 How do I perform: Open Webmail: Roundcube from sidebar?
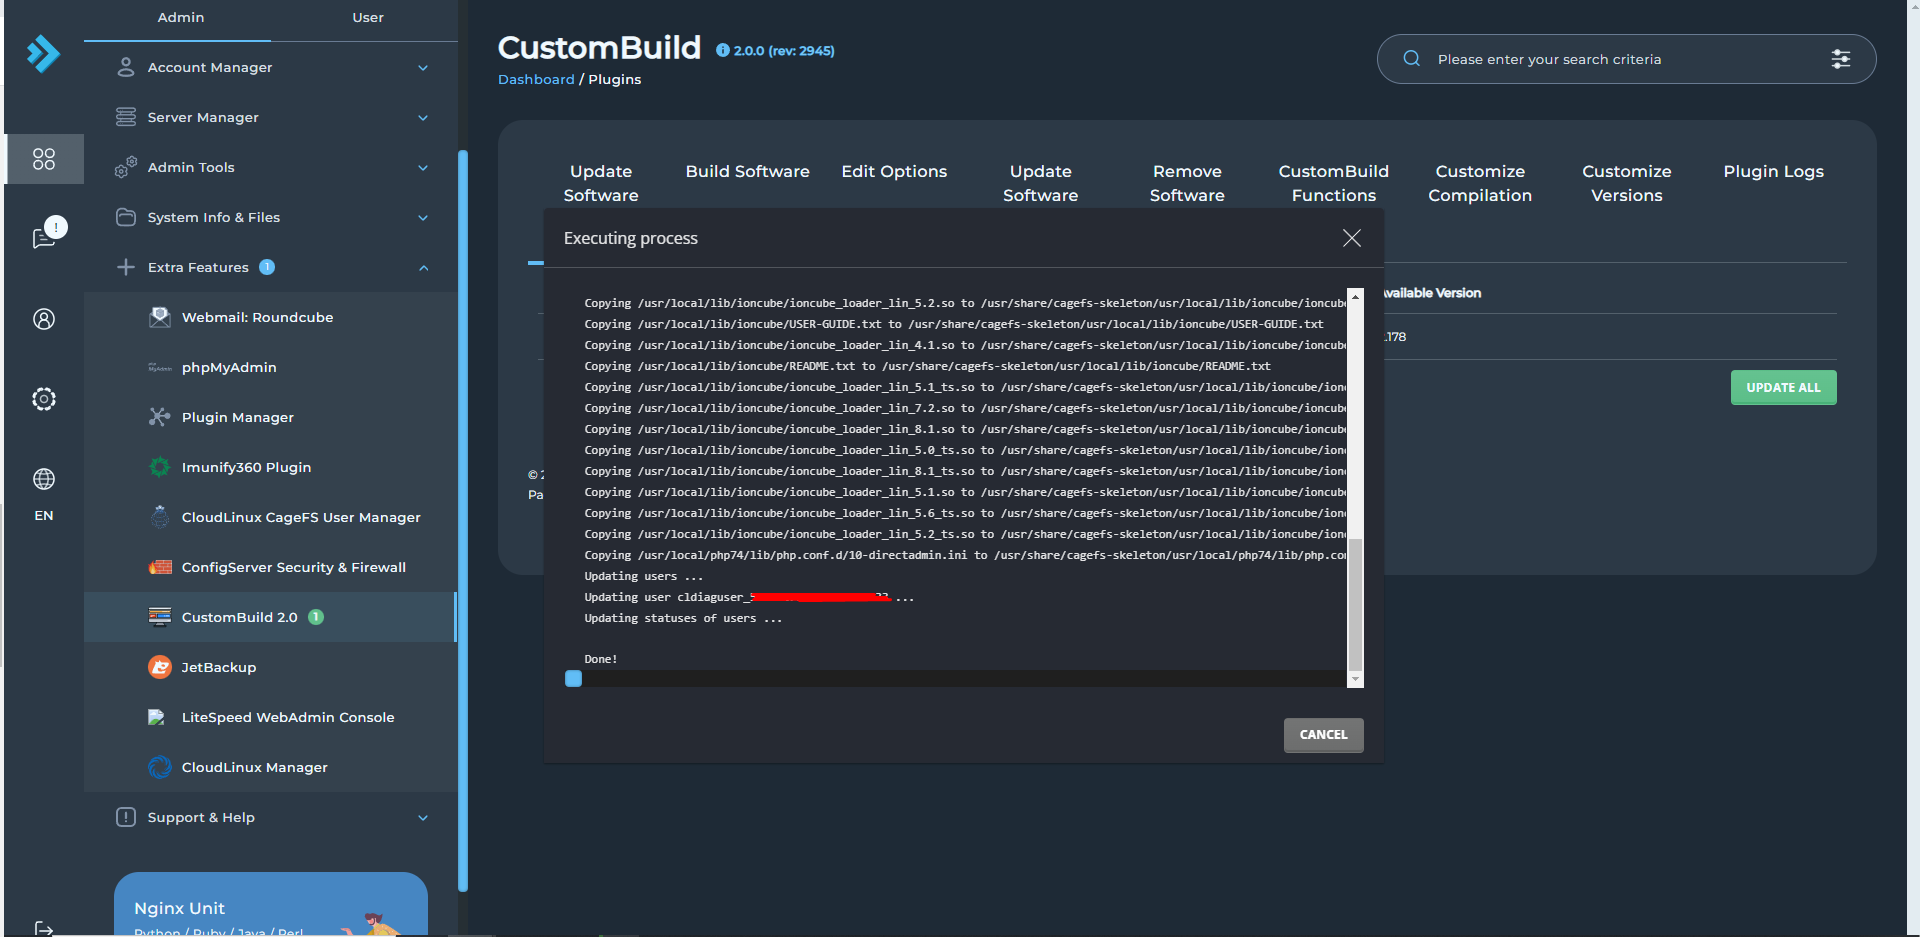[x=257, y=317]
